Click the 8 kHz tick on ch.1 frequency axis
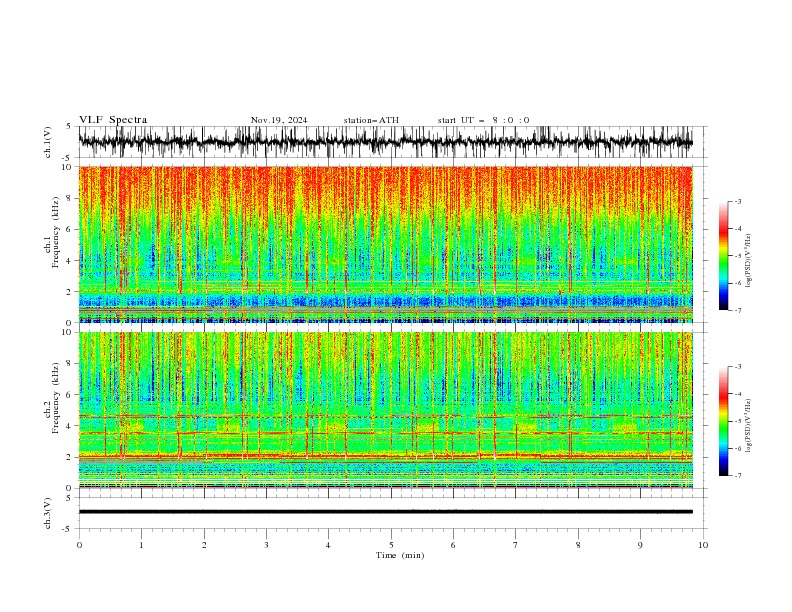 coord(71,198)
